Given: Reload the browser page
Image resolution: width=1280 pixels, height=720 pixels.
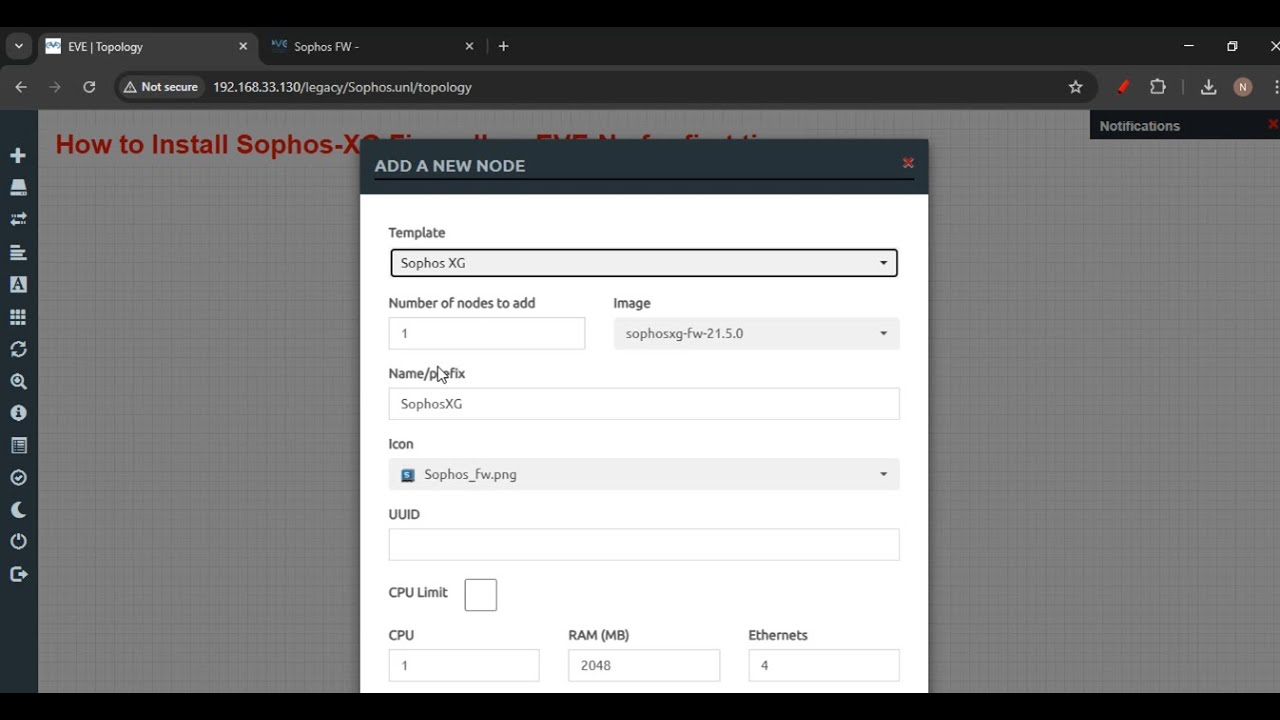Looking at the screenshot, I should pos(89,87).
